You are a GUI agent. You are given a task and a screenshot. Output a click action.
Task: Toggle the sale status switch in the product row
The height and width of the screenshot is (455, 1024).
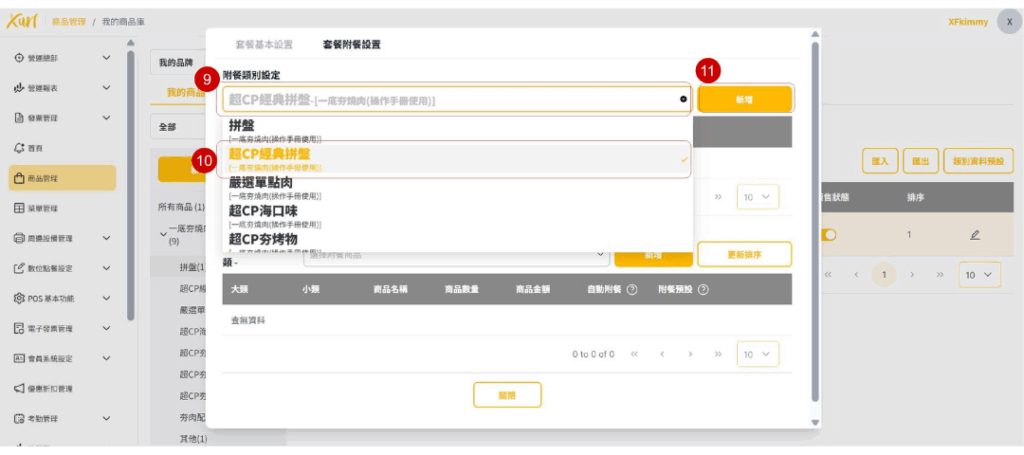[829, 234]
